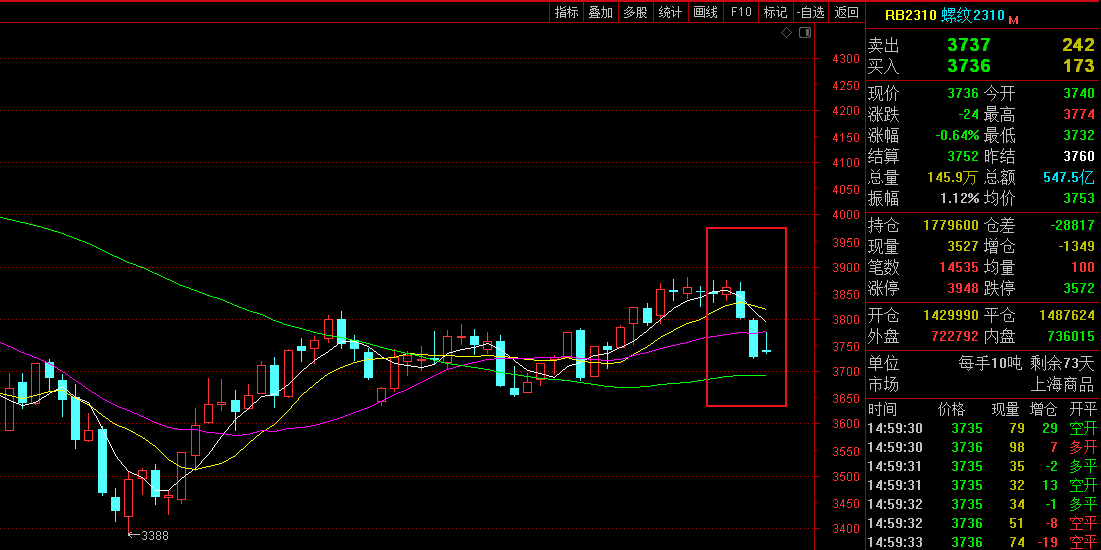Activate the 画线 drawing tool
Viewport: 1101px width, 550px height.
coord(706,12)
